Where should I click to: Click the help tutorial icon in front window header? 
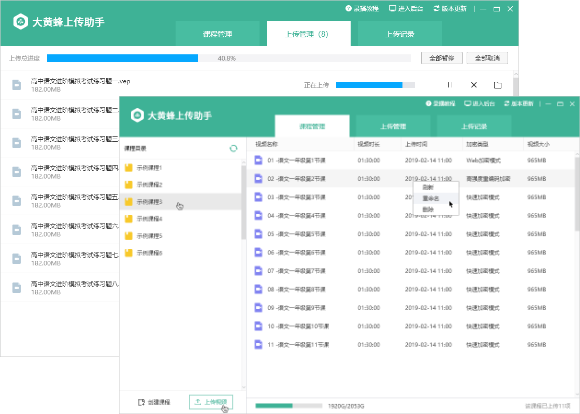[x=428, y=104]
